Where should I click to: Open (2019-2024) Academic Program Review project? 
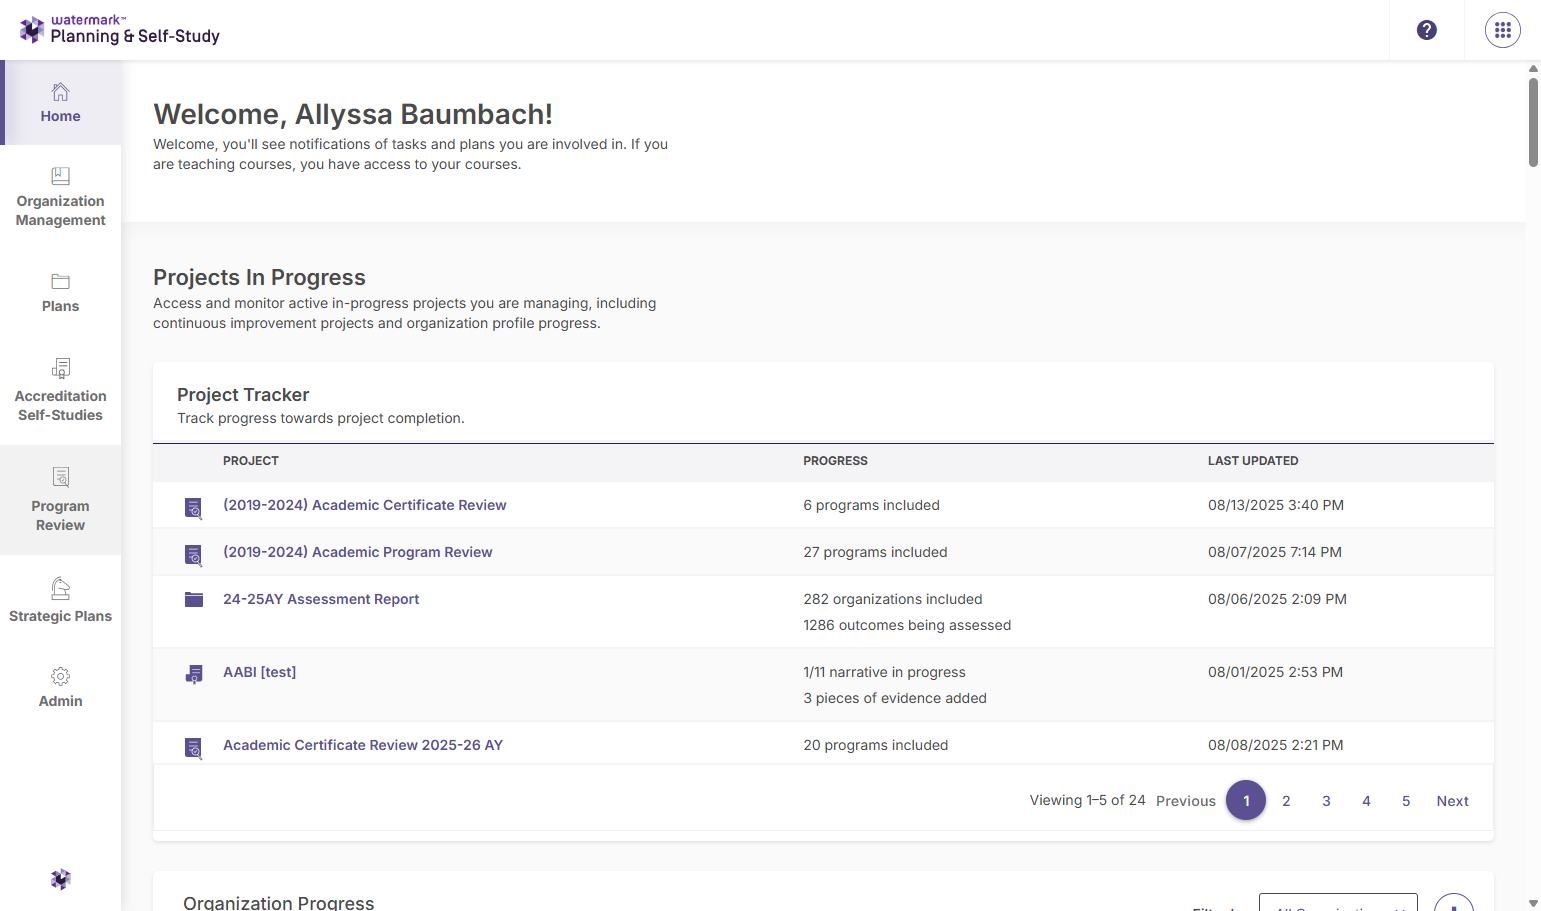(x=357, y=552)
